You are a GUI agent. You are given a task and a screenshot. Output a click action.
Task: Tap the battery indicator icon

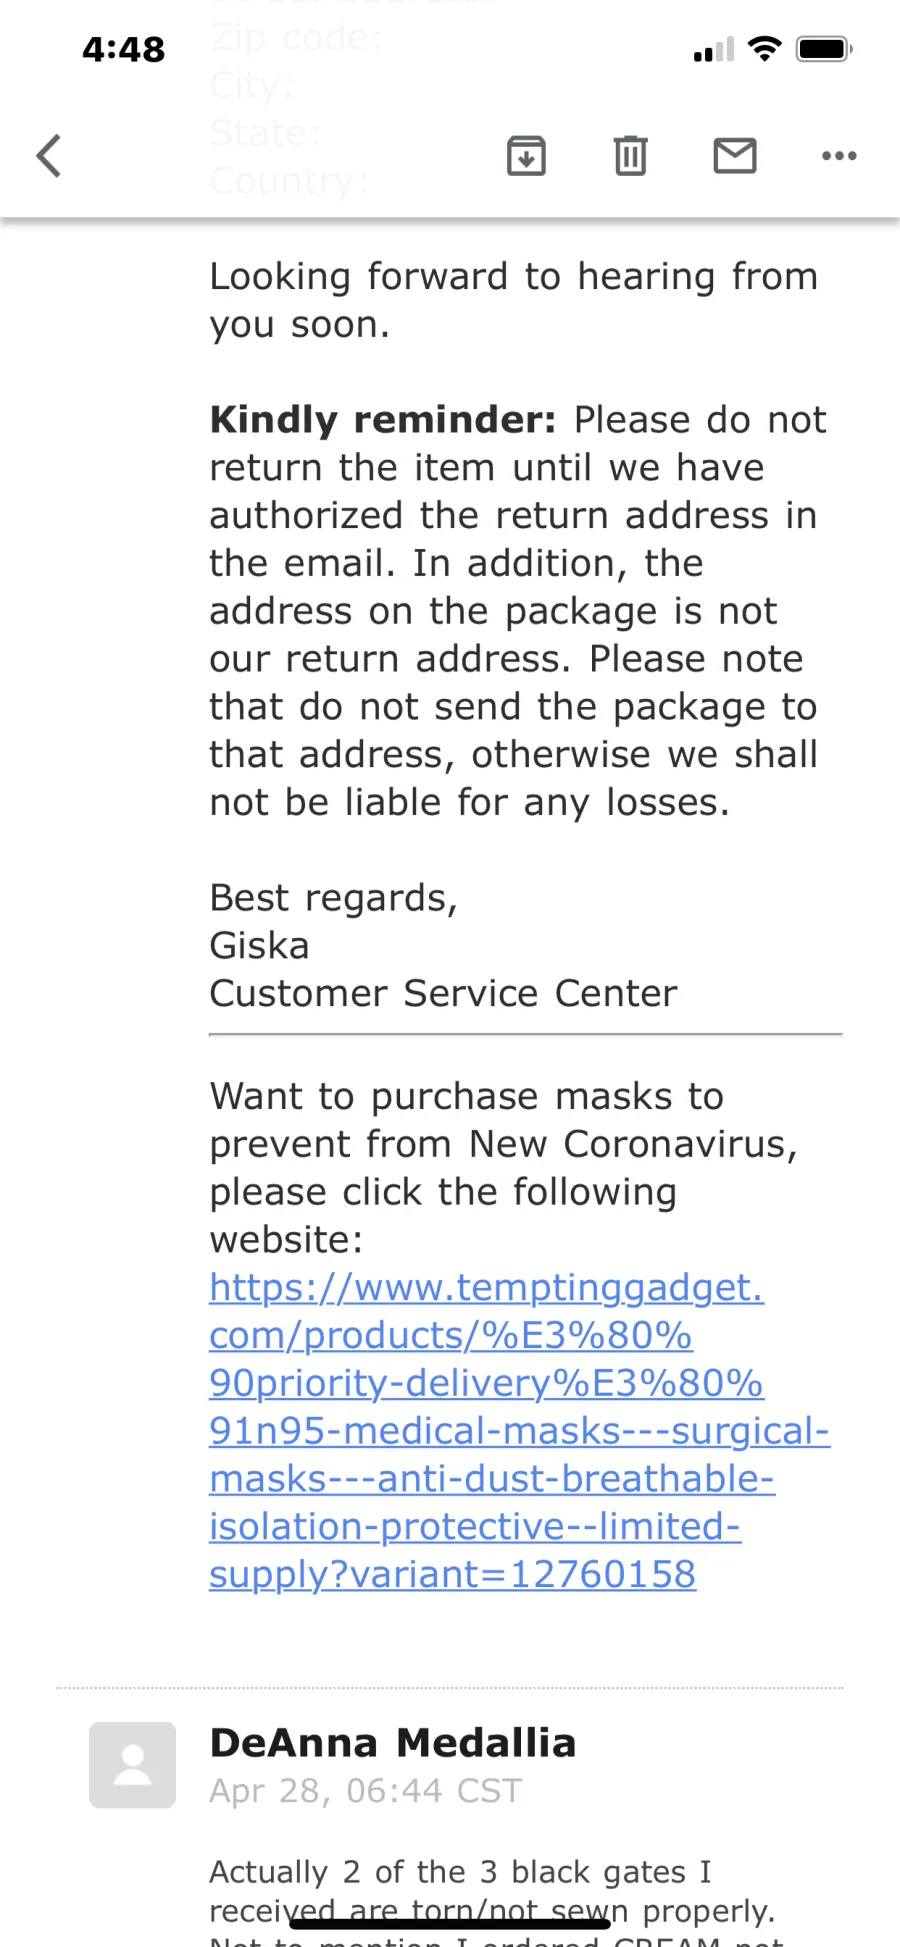click(x=824, y=48)
